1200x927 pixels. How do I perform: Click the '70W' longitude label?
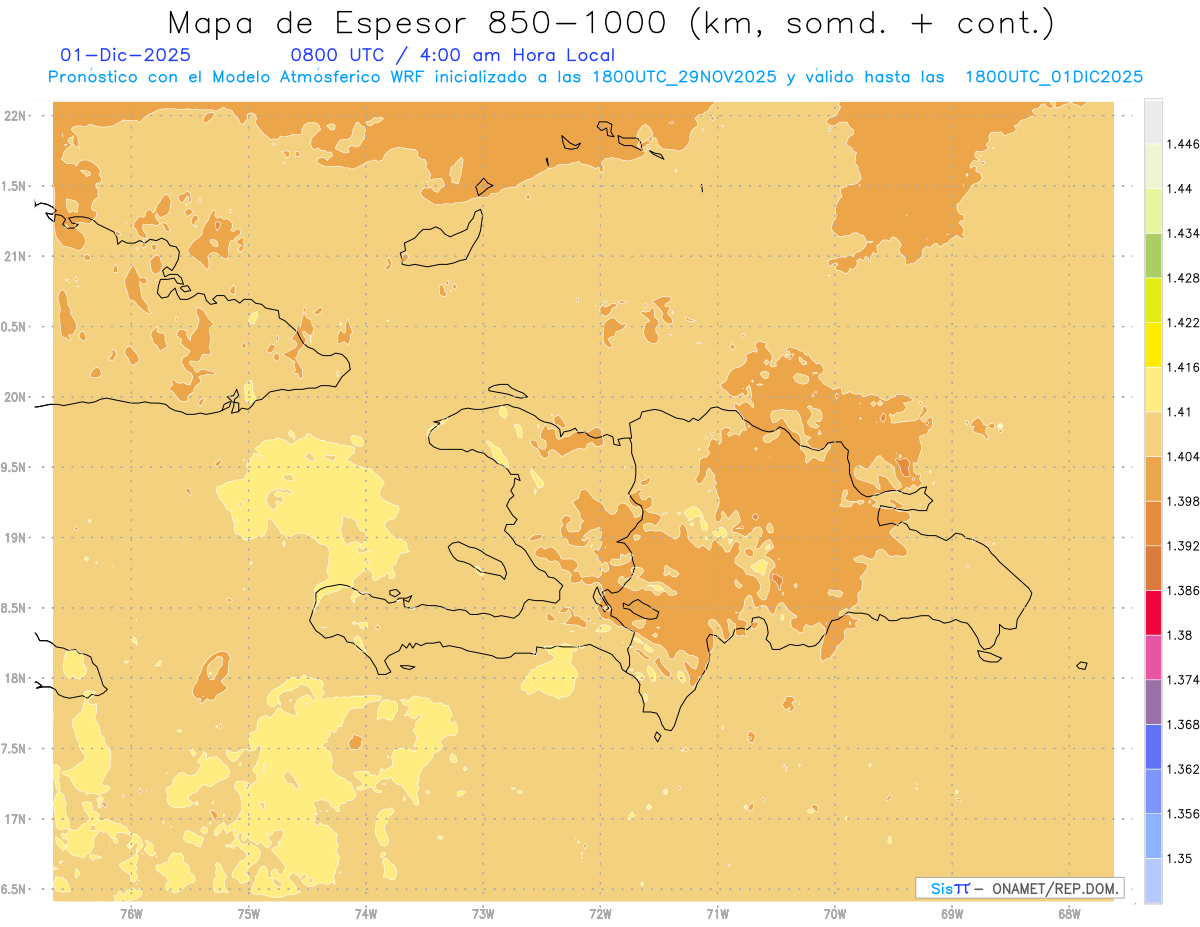(x=835, y=913)
